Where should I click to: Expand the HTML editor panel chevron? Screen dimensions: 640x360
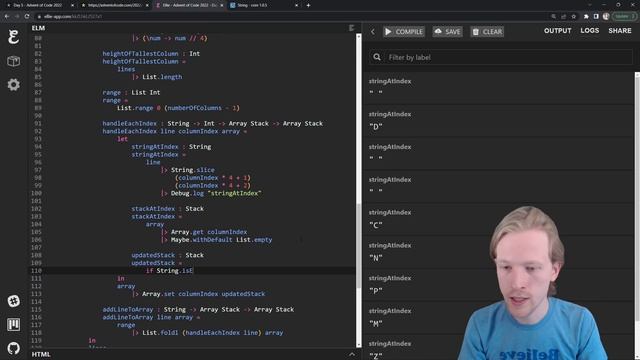[351, 354]
